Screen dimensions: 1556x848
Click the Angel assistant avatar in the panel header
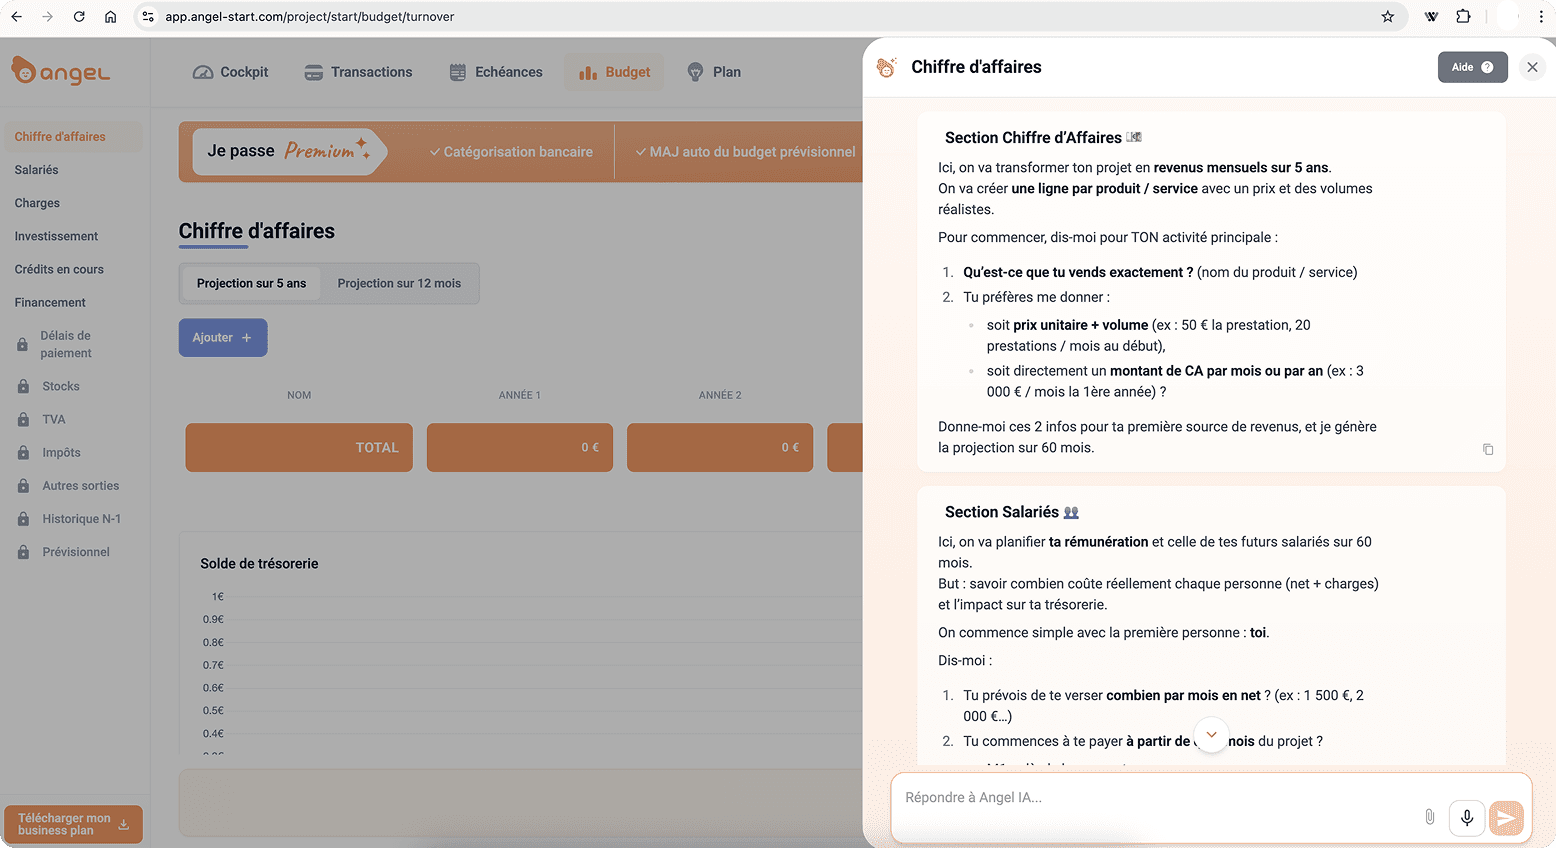tap(886, 66)
